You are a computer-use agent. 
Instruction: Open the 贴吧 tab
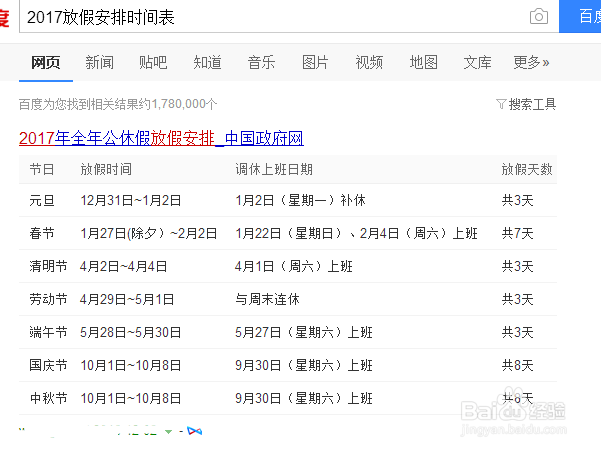[153, 62]
